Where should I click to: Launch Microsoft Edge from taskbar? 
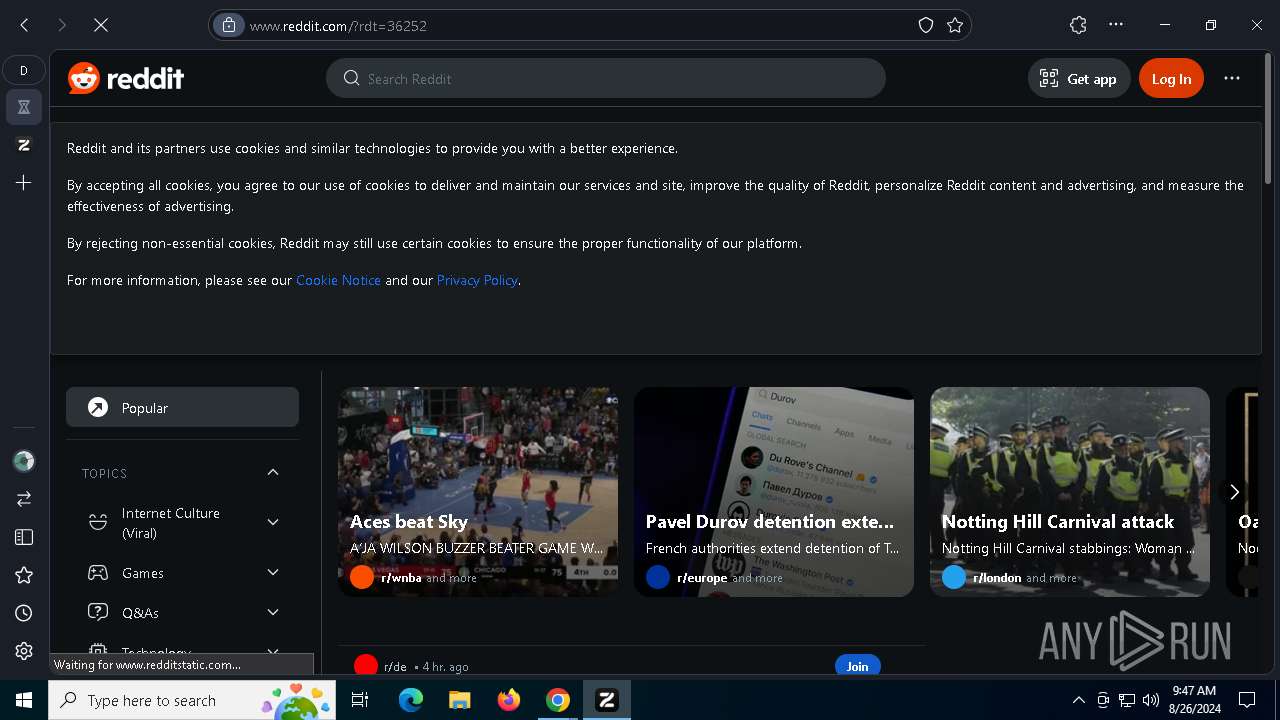click(x=411, y=700)
